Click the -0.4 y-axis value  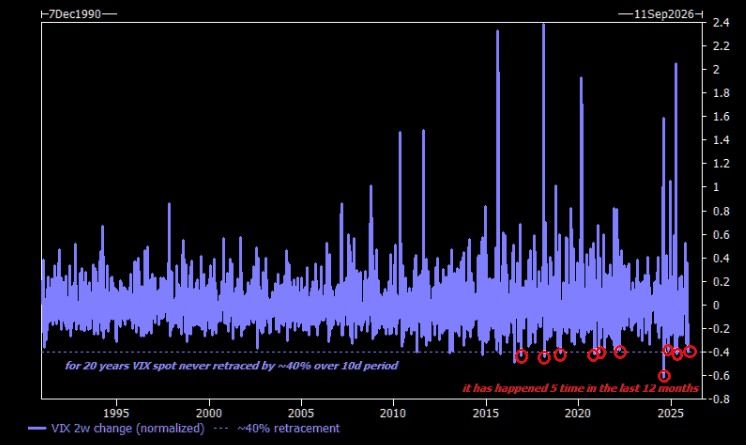pyautogui.click(x=719, y=352)
